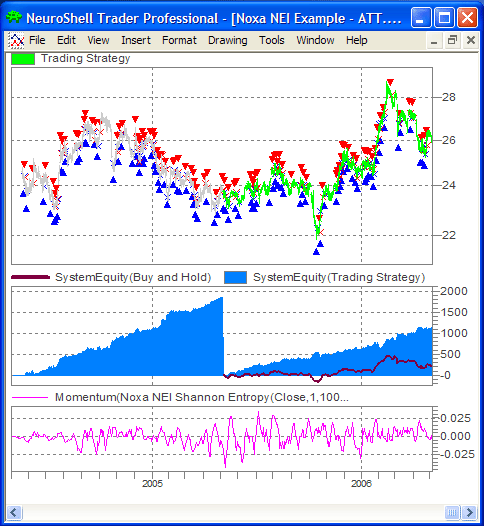The height and width of the screenshot is (526, 484).
Task: Click the blue SystemEquity Trading Strategy swatch
Action: pyautogui.click(x=235, y=278)
